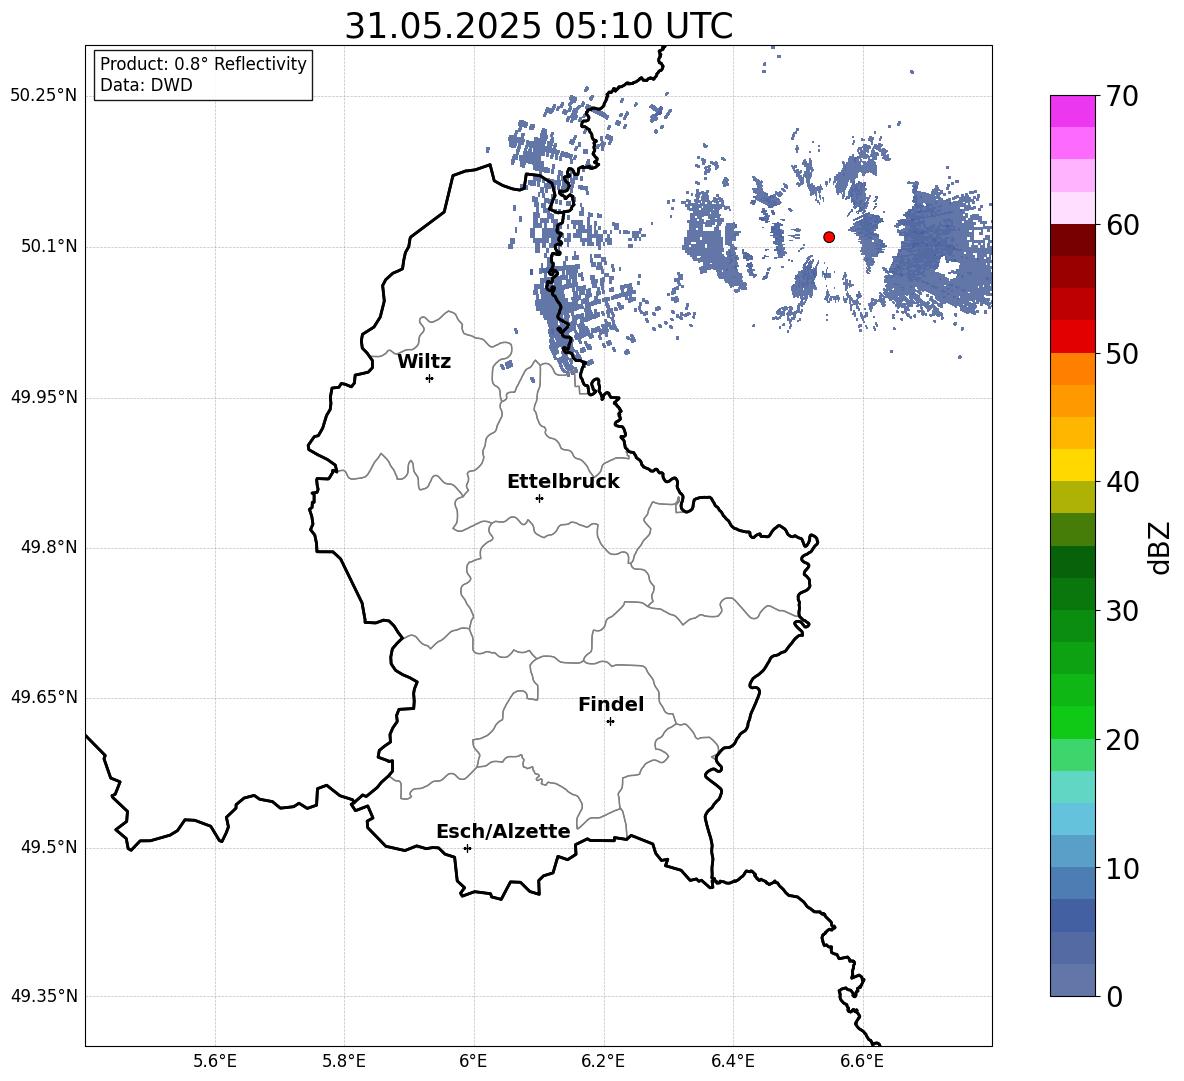Click the colorbar tick label '70'
This screenshot has height=1081, width=1184.
pyautogui.click(x=1122, y=97)
